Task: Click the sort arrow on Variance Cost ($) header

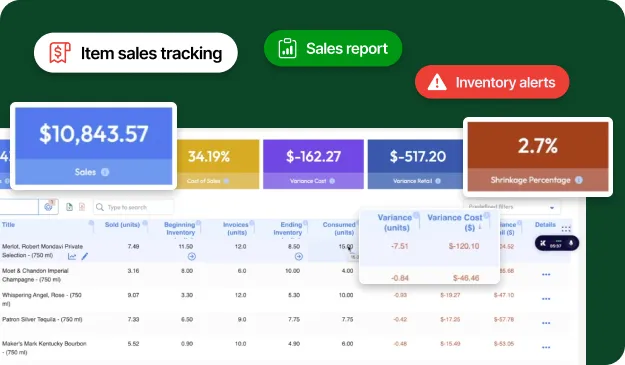Action: pyautogui.click(x=480, y=228)
